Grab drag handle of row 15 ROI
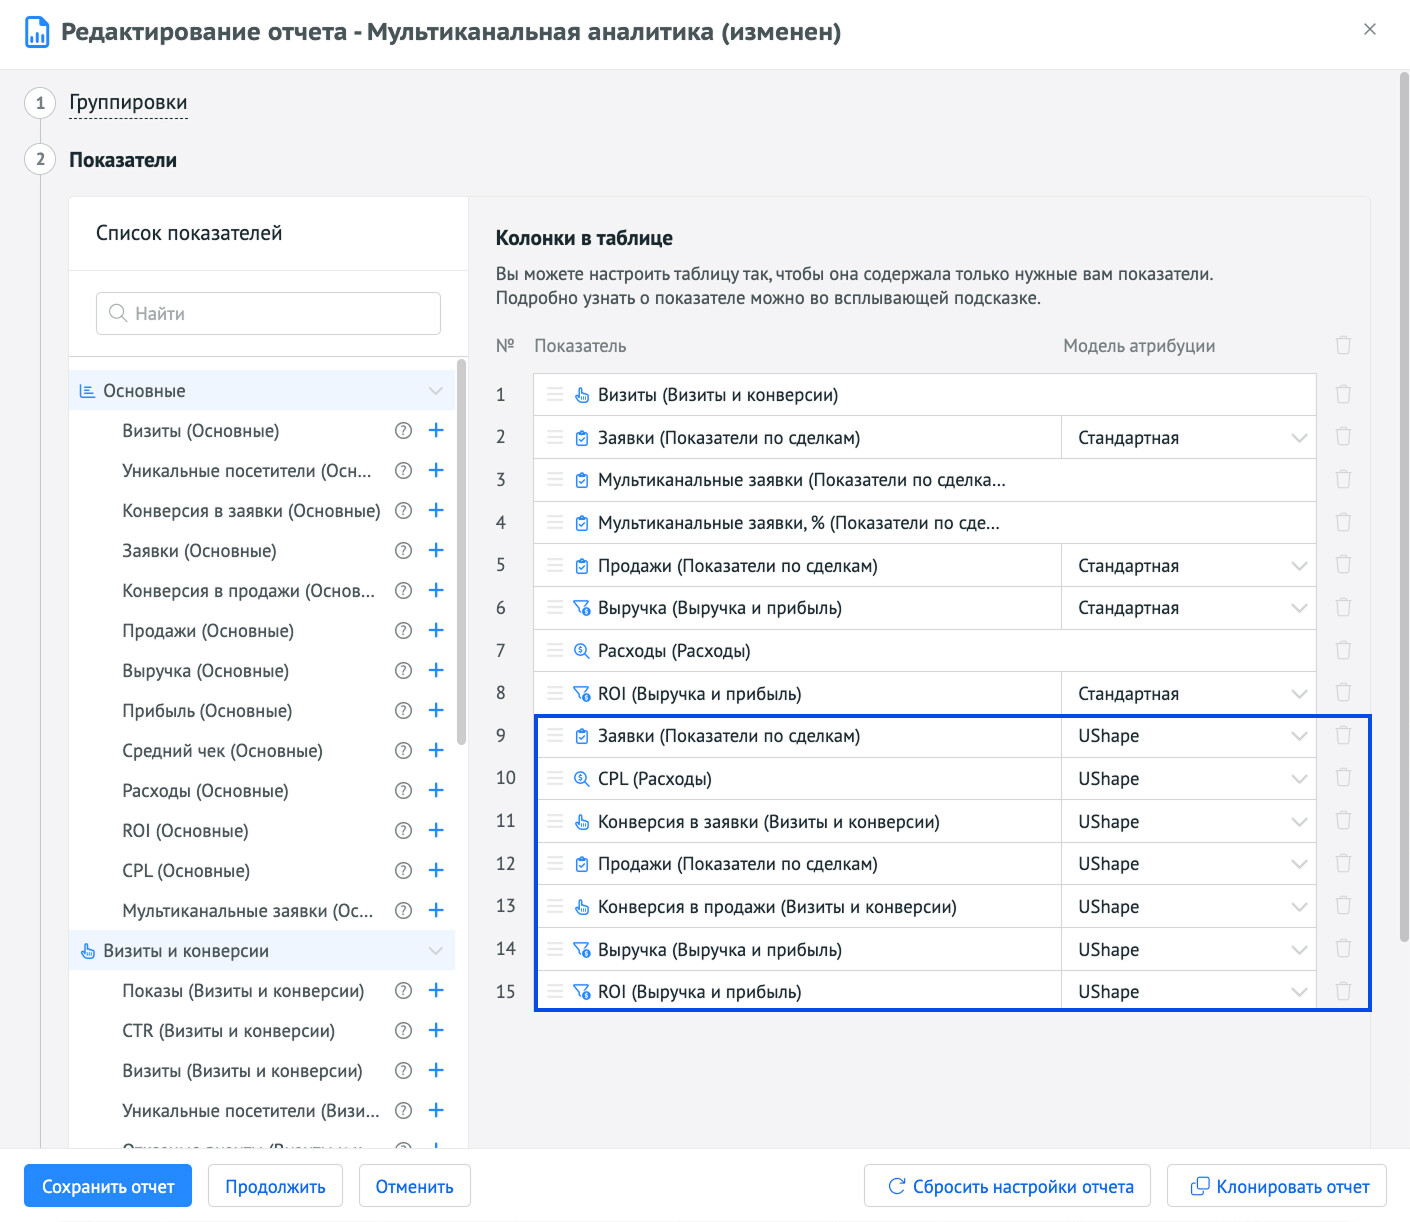The height and width of the screenshot is (1222, 1410). (x=555, y=991)
